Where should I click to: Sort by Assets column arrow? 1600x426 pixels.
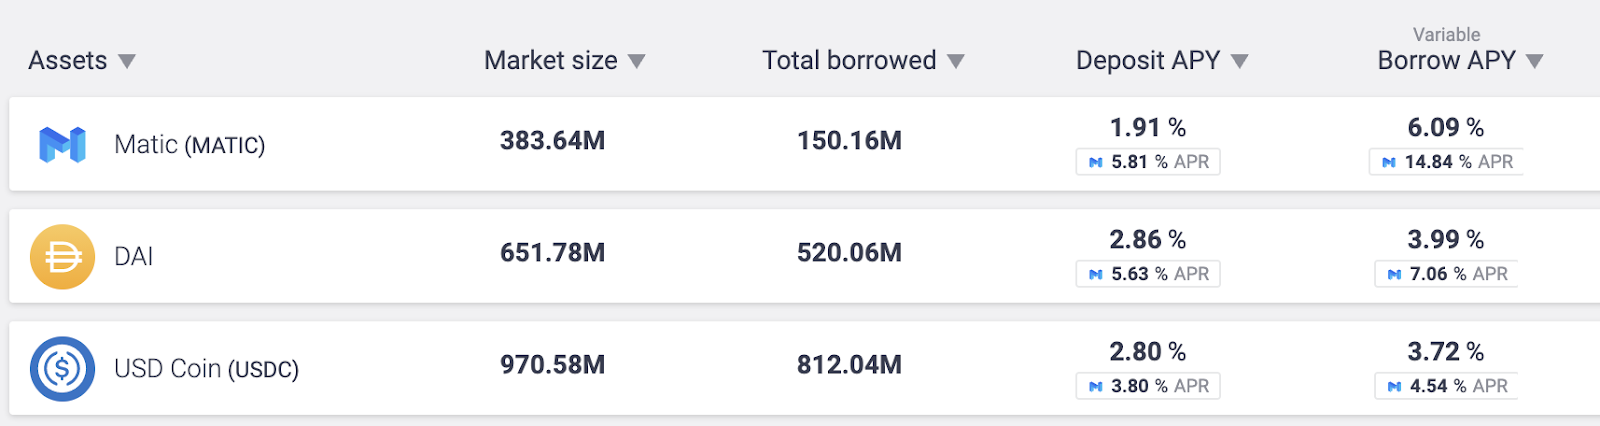(x=126, y=62)
